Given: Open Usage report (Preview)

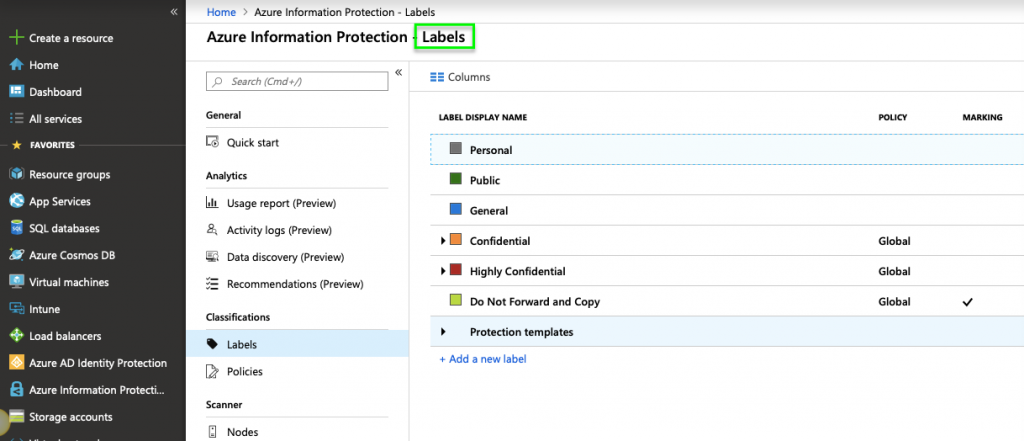Looking at the screenshot, I should click(281, 203).
